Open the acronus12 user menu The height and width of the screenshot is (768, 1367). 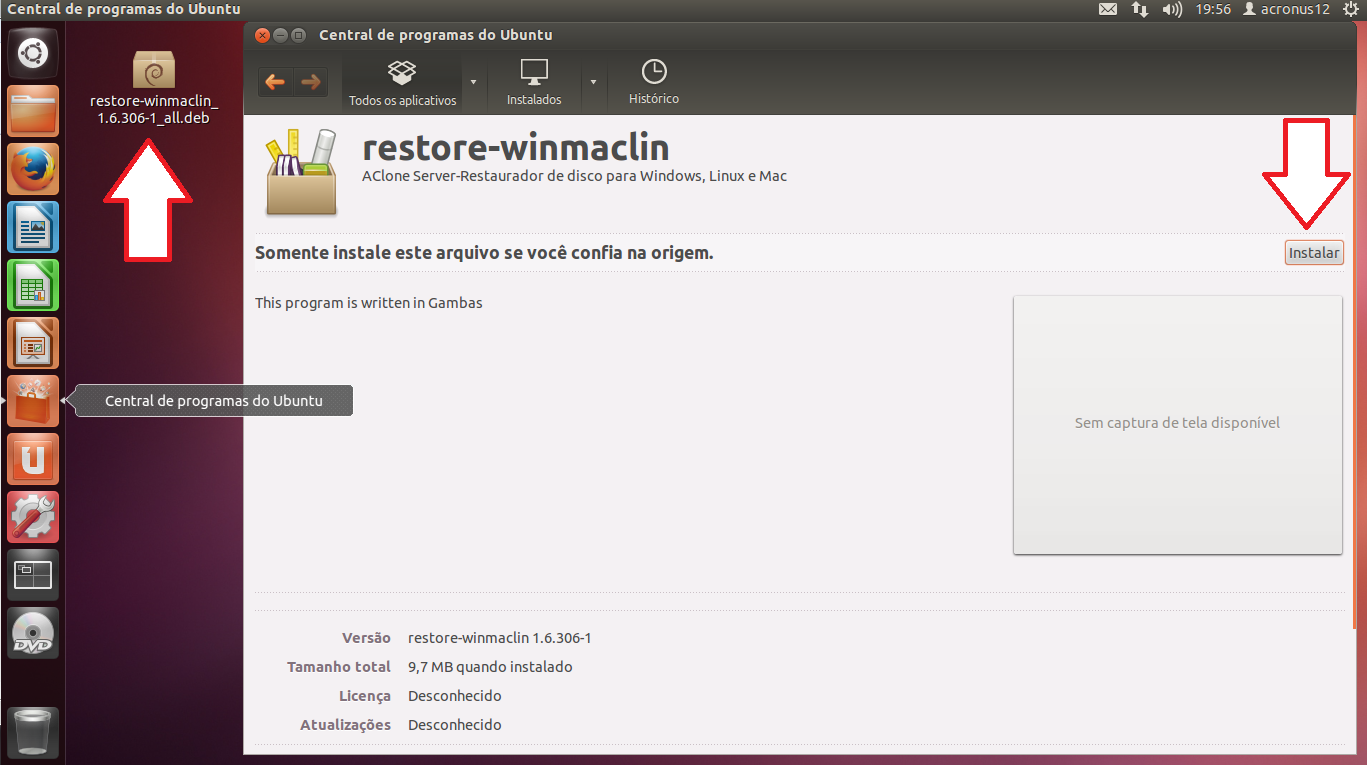coord(1286,9)
